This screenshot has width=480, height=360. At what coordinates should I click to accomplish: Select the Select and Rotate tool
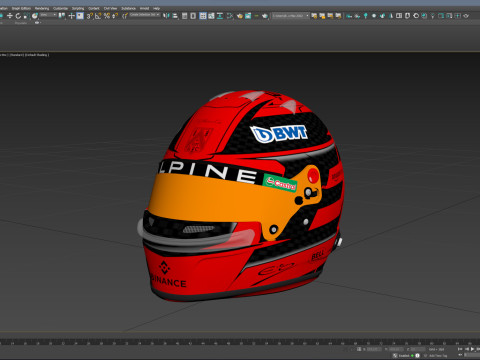pos(18,16)
